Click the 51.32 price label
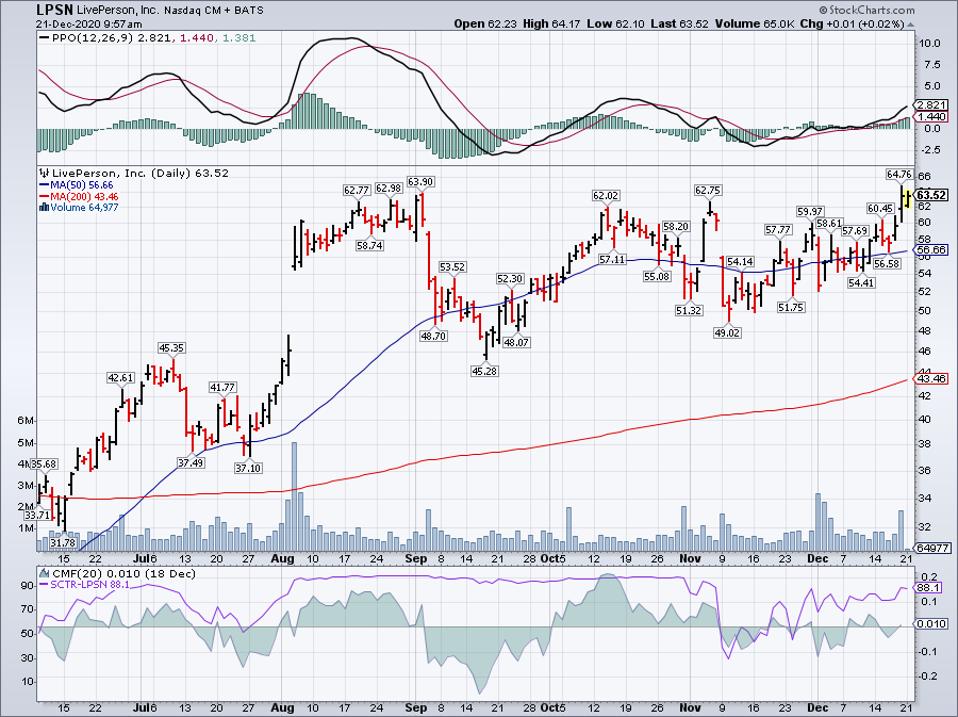Screen dimensions: 958x717 (689, 310)
